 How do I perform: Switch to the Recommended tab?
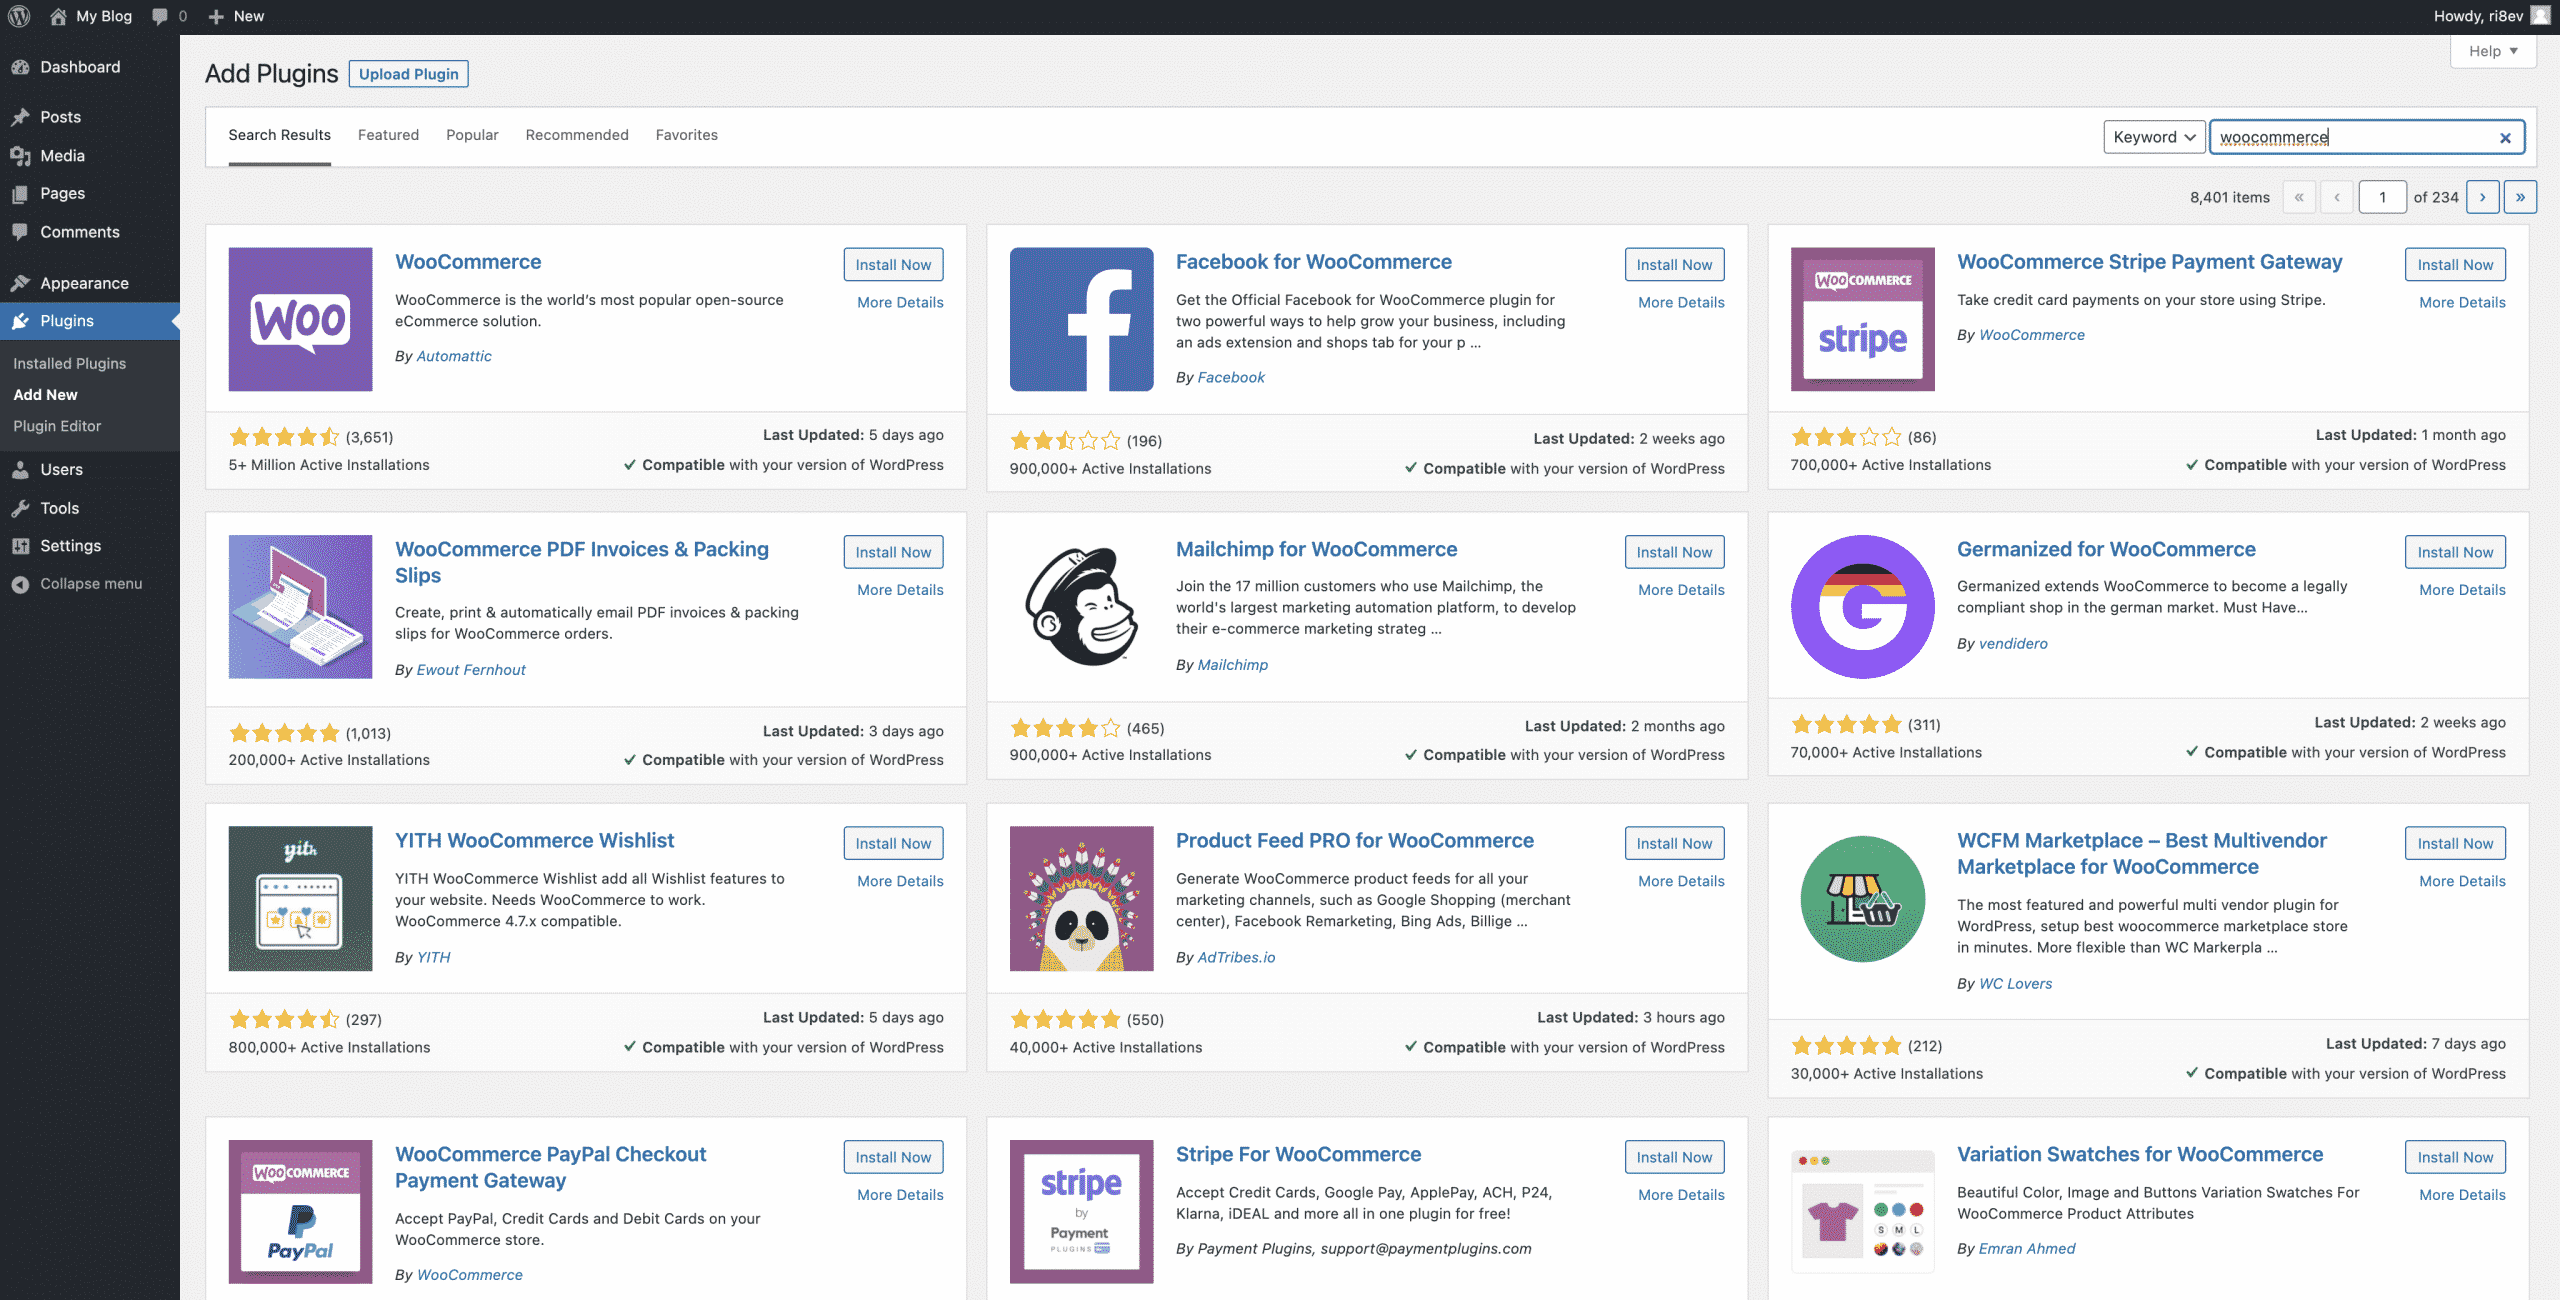[577, 135]
